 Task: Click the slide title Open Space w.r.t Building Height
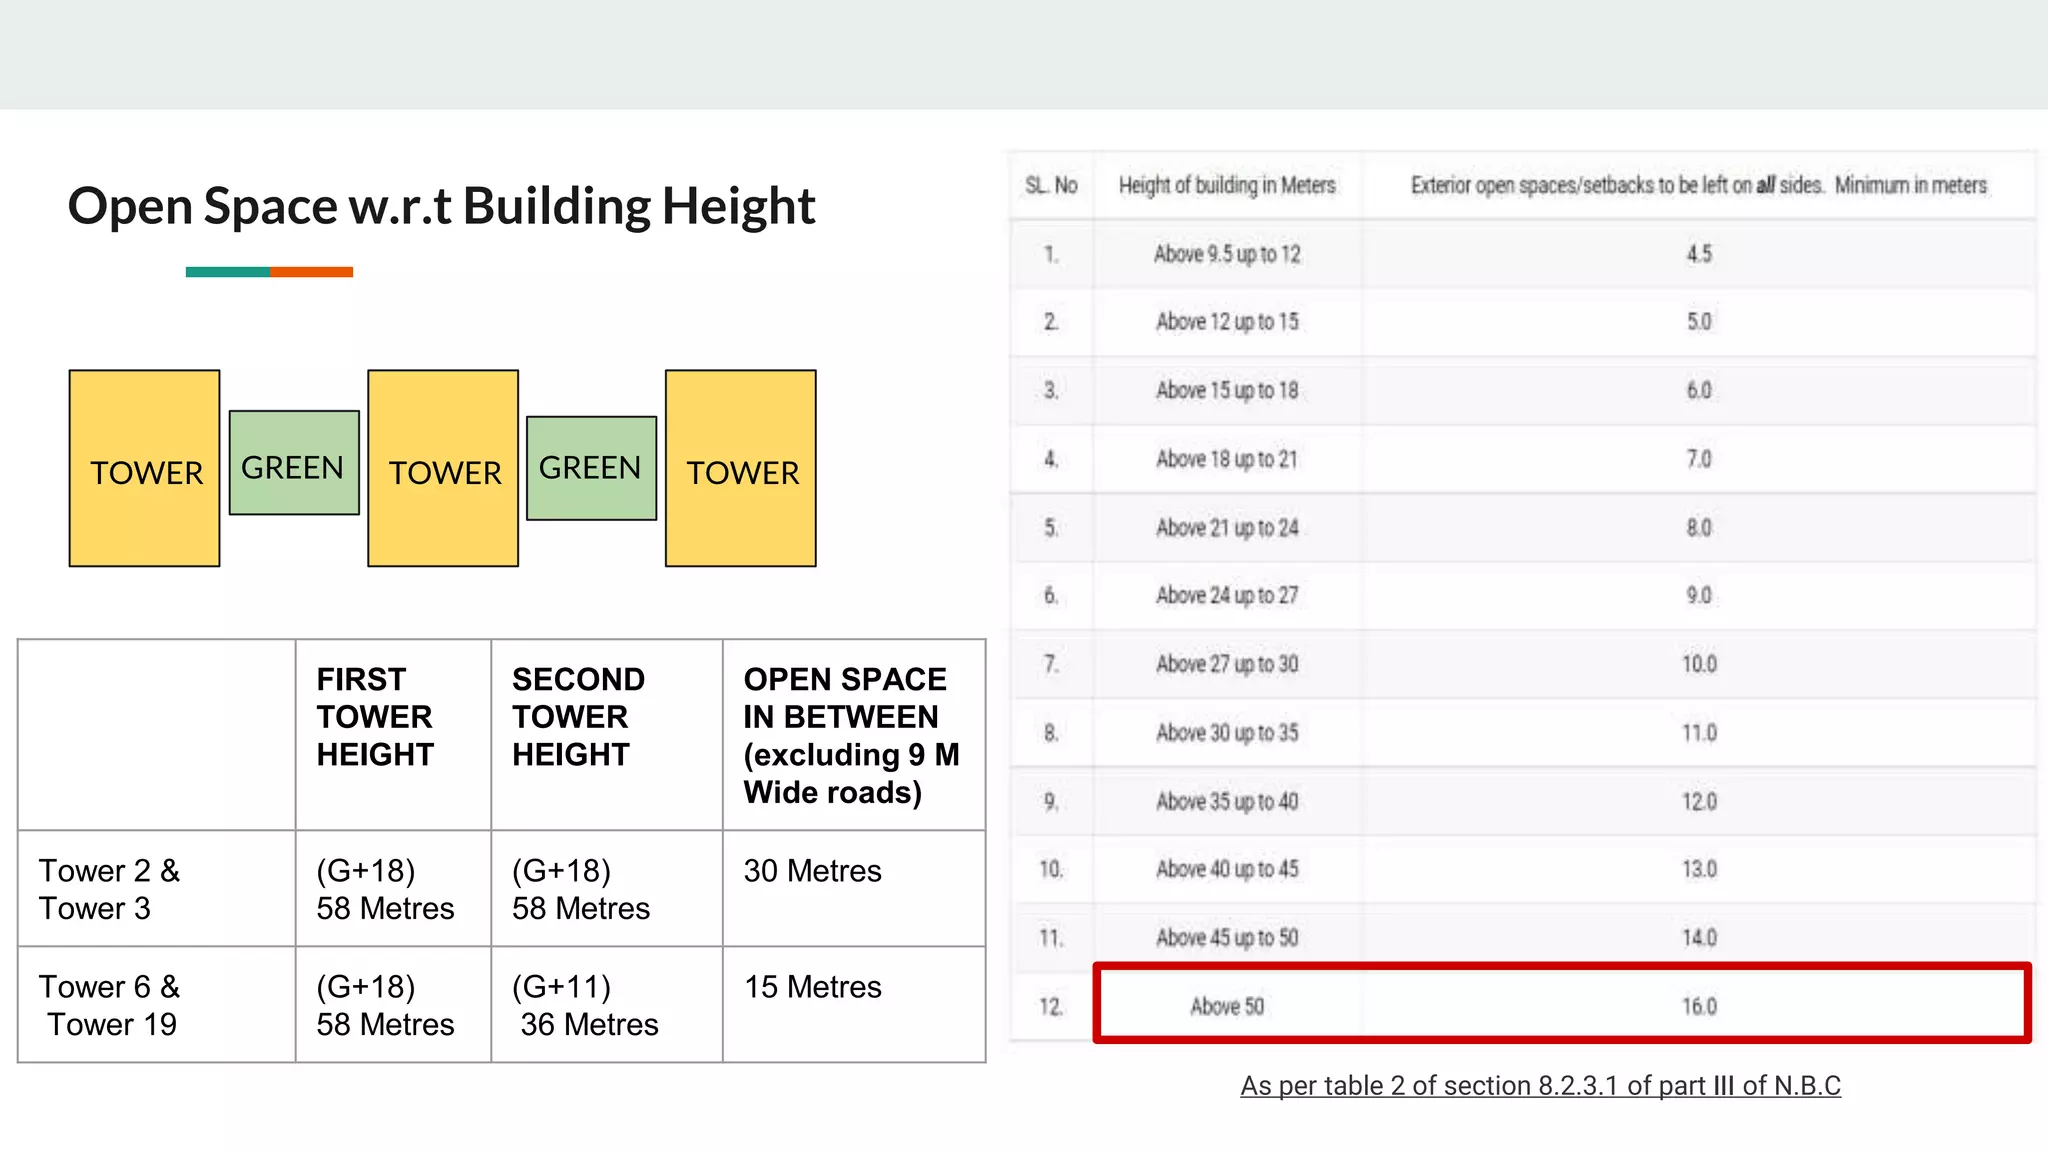(x=441, y=207)
